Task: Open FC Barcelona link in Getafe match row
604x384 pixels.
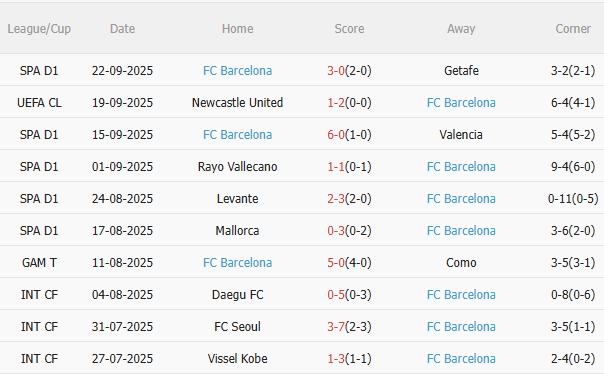Action: [x=237, y=70]
